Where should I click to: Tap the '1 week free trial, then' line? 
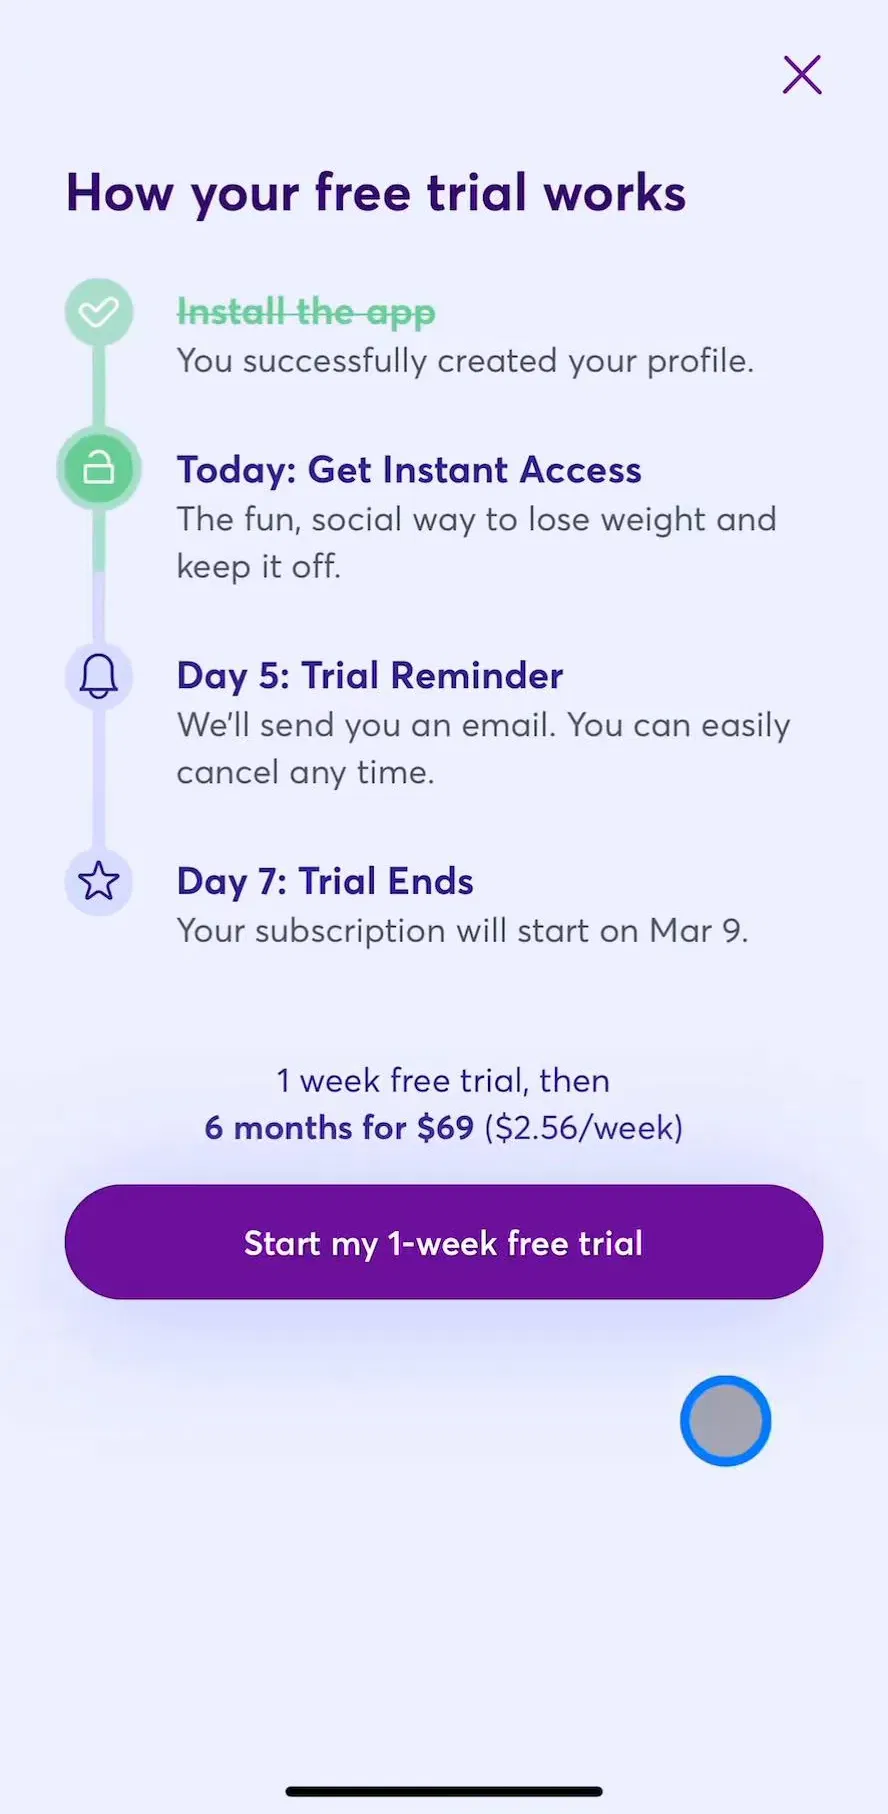pos(443,1081)
